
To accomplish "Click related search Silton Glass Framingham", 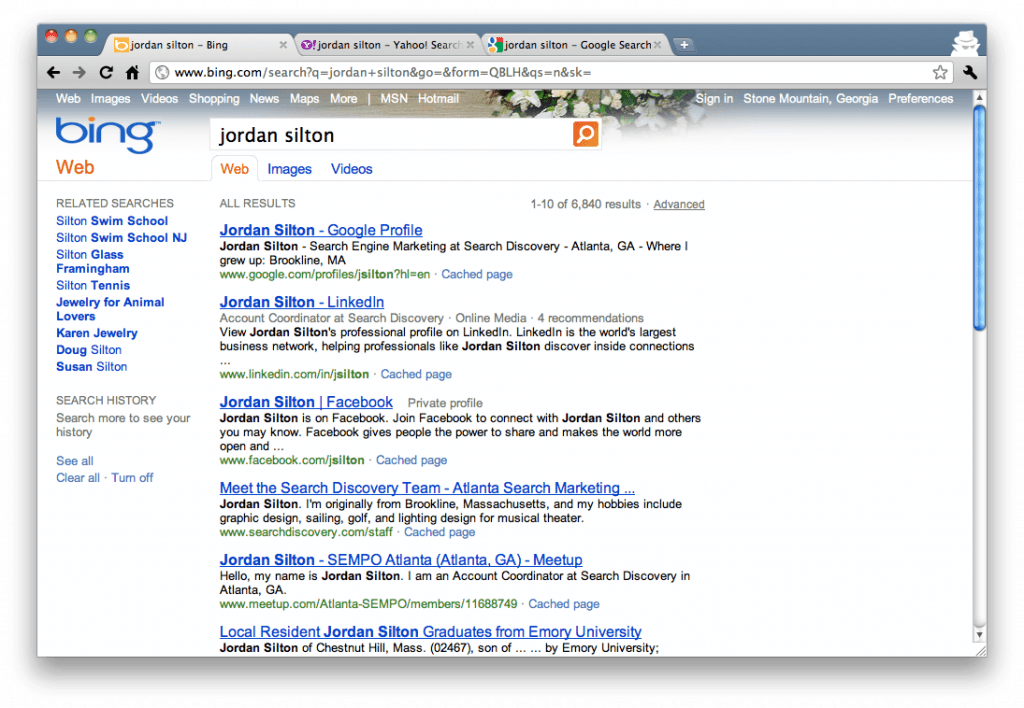I will pyautogui.click(x=93, y=261).
